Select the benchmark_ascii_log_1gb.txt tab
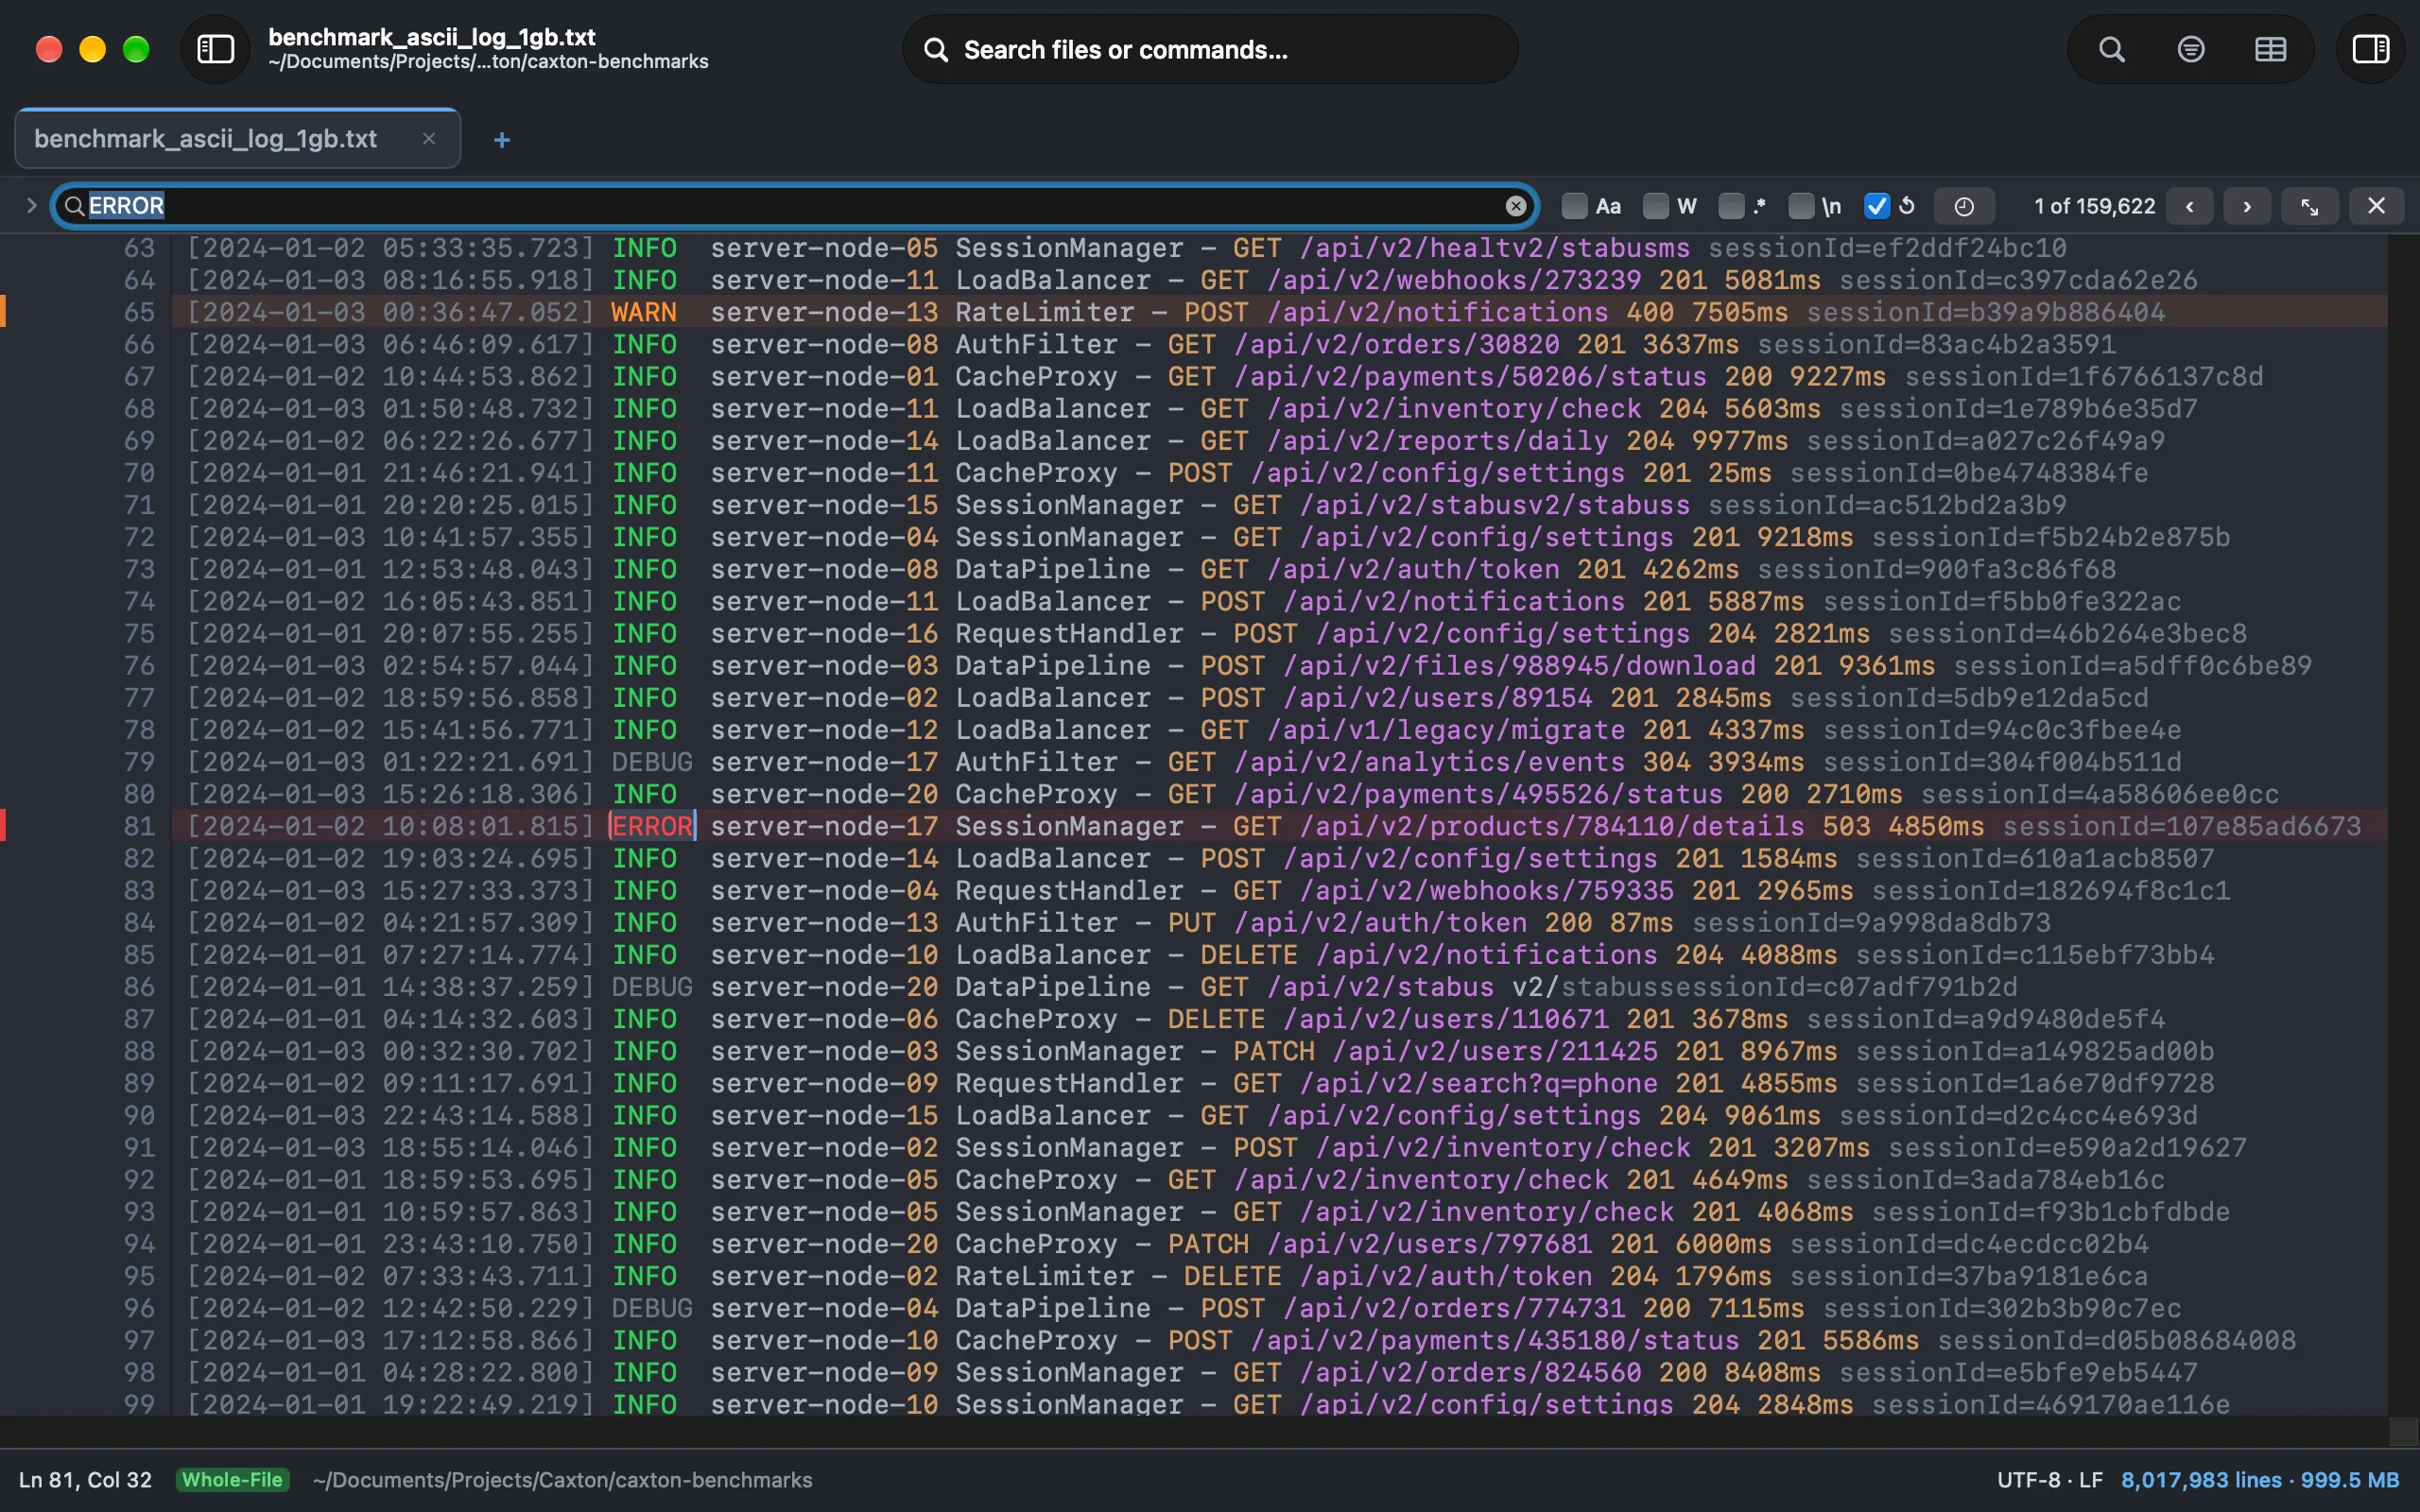 coord(237,139)
